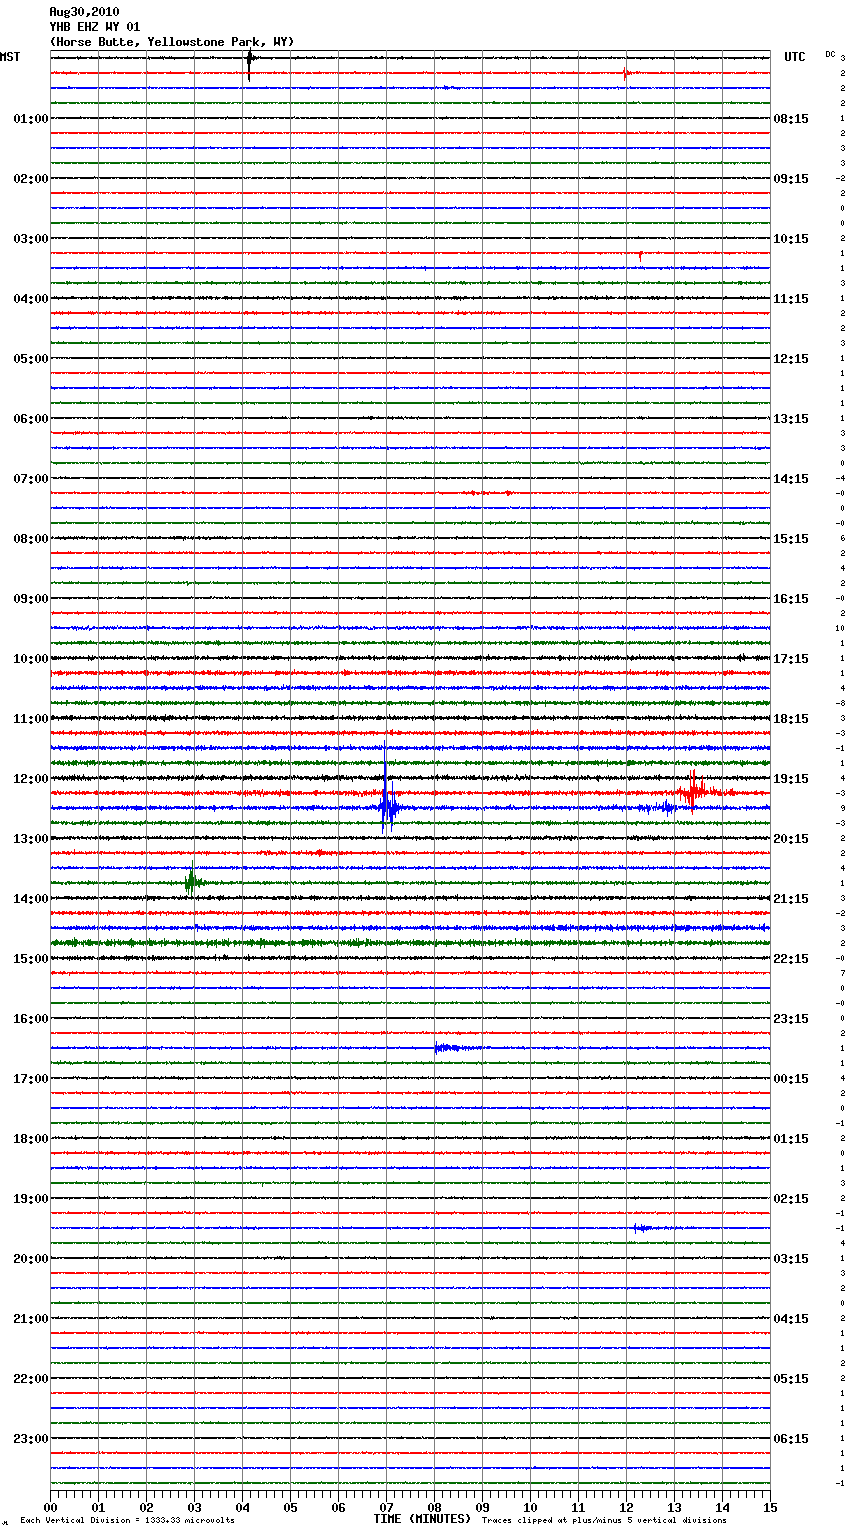Click the minute 15 tick label on bottom axis
Screen dimensions: 850x1534
click(x=770, y=1507)
